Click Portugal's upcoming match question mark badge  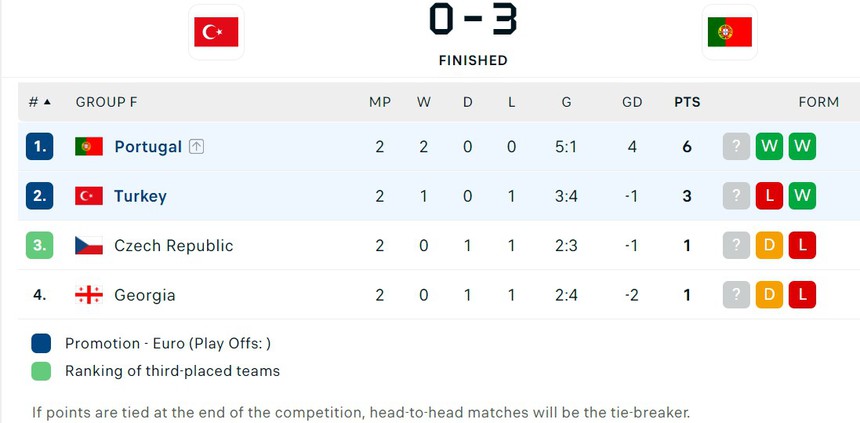pyautogui.click(x=736, y=147)
